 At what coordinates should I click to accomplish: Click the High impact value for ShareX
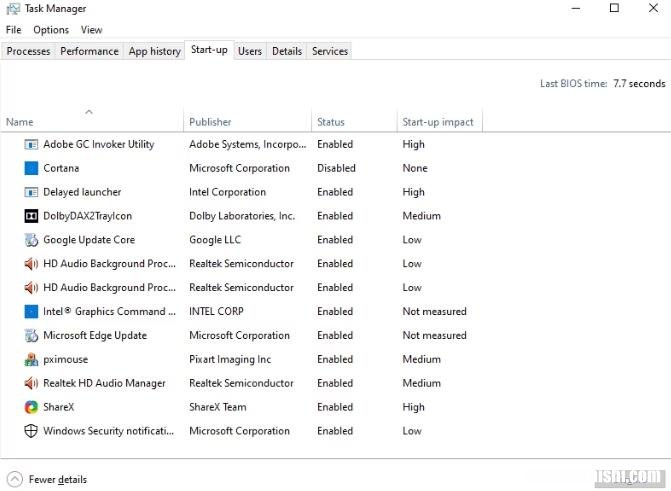[x=413, y=407]
